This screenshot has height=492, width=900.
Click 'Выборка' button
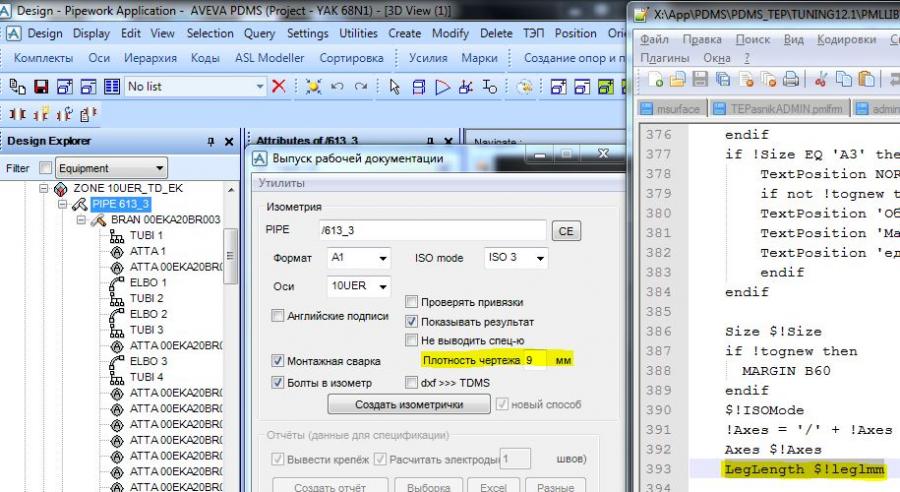coord(428,487)
